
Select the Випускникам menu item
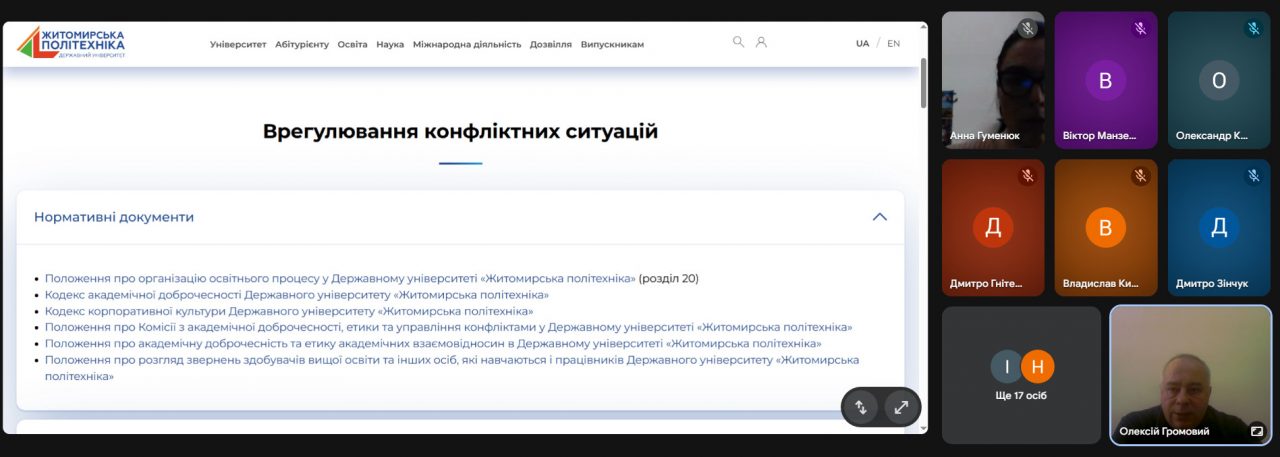tap(612, 44)
